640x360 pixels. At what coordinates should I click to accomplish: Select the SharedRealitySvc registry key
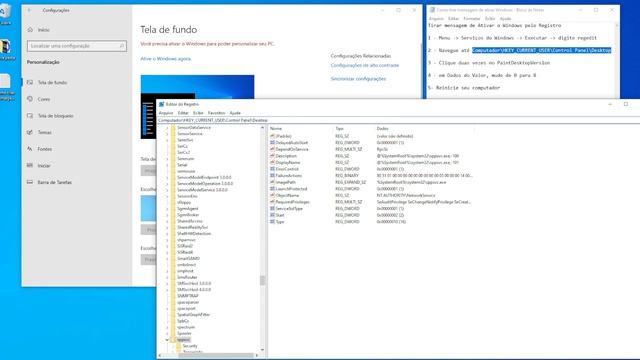pos(192,227)
